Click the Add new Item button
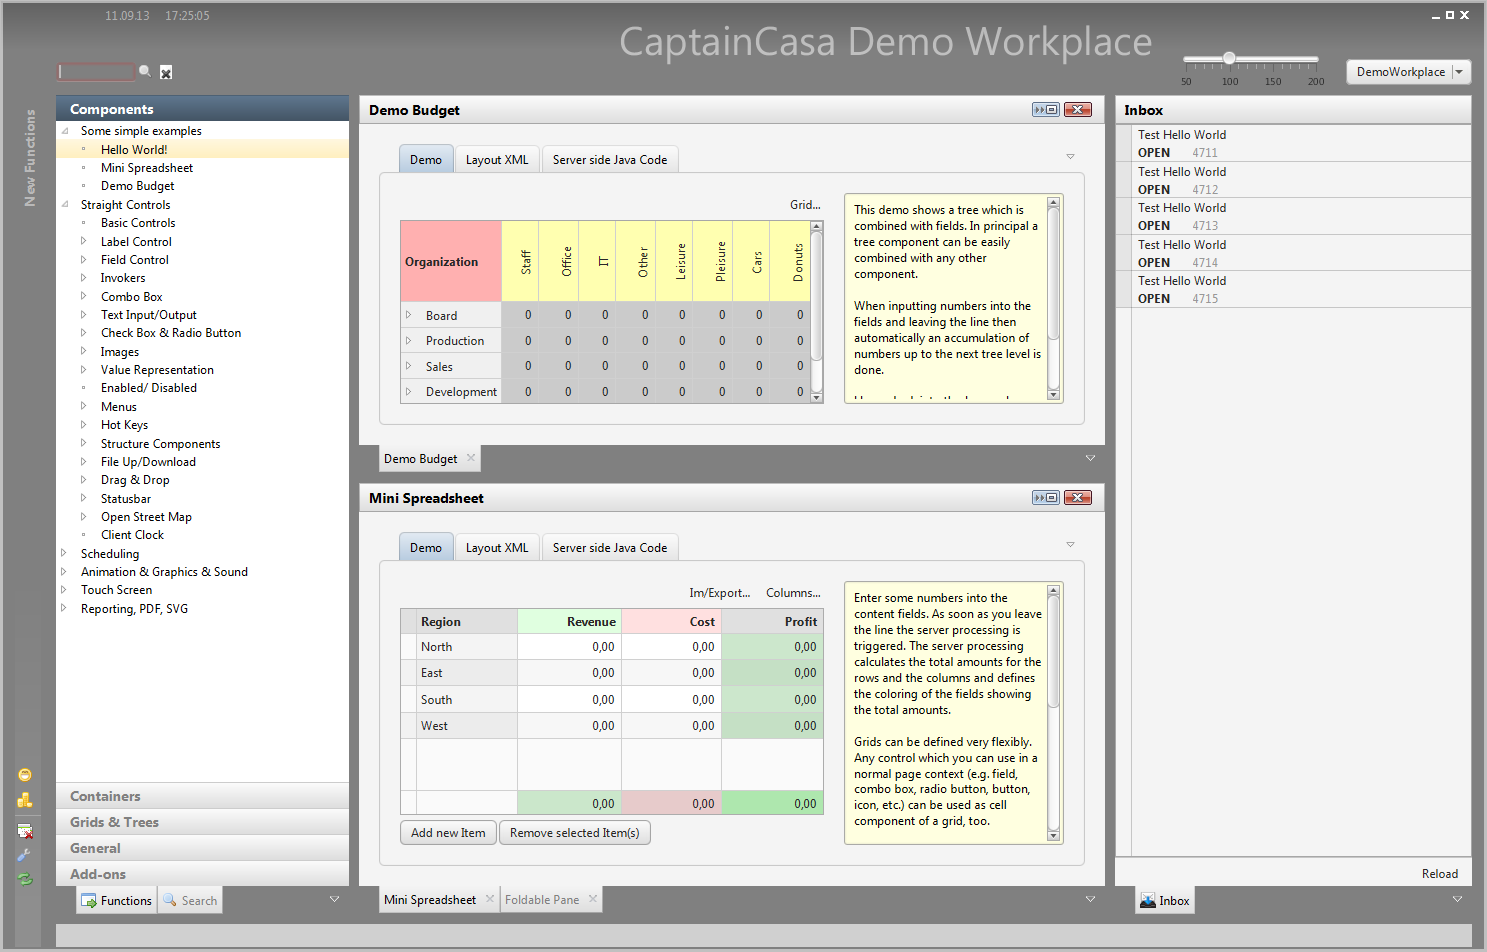 (448, 833)
